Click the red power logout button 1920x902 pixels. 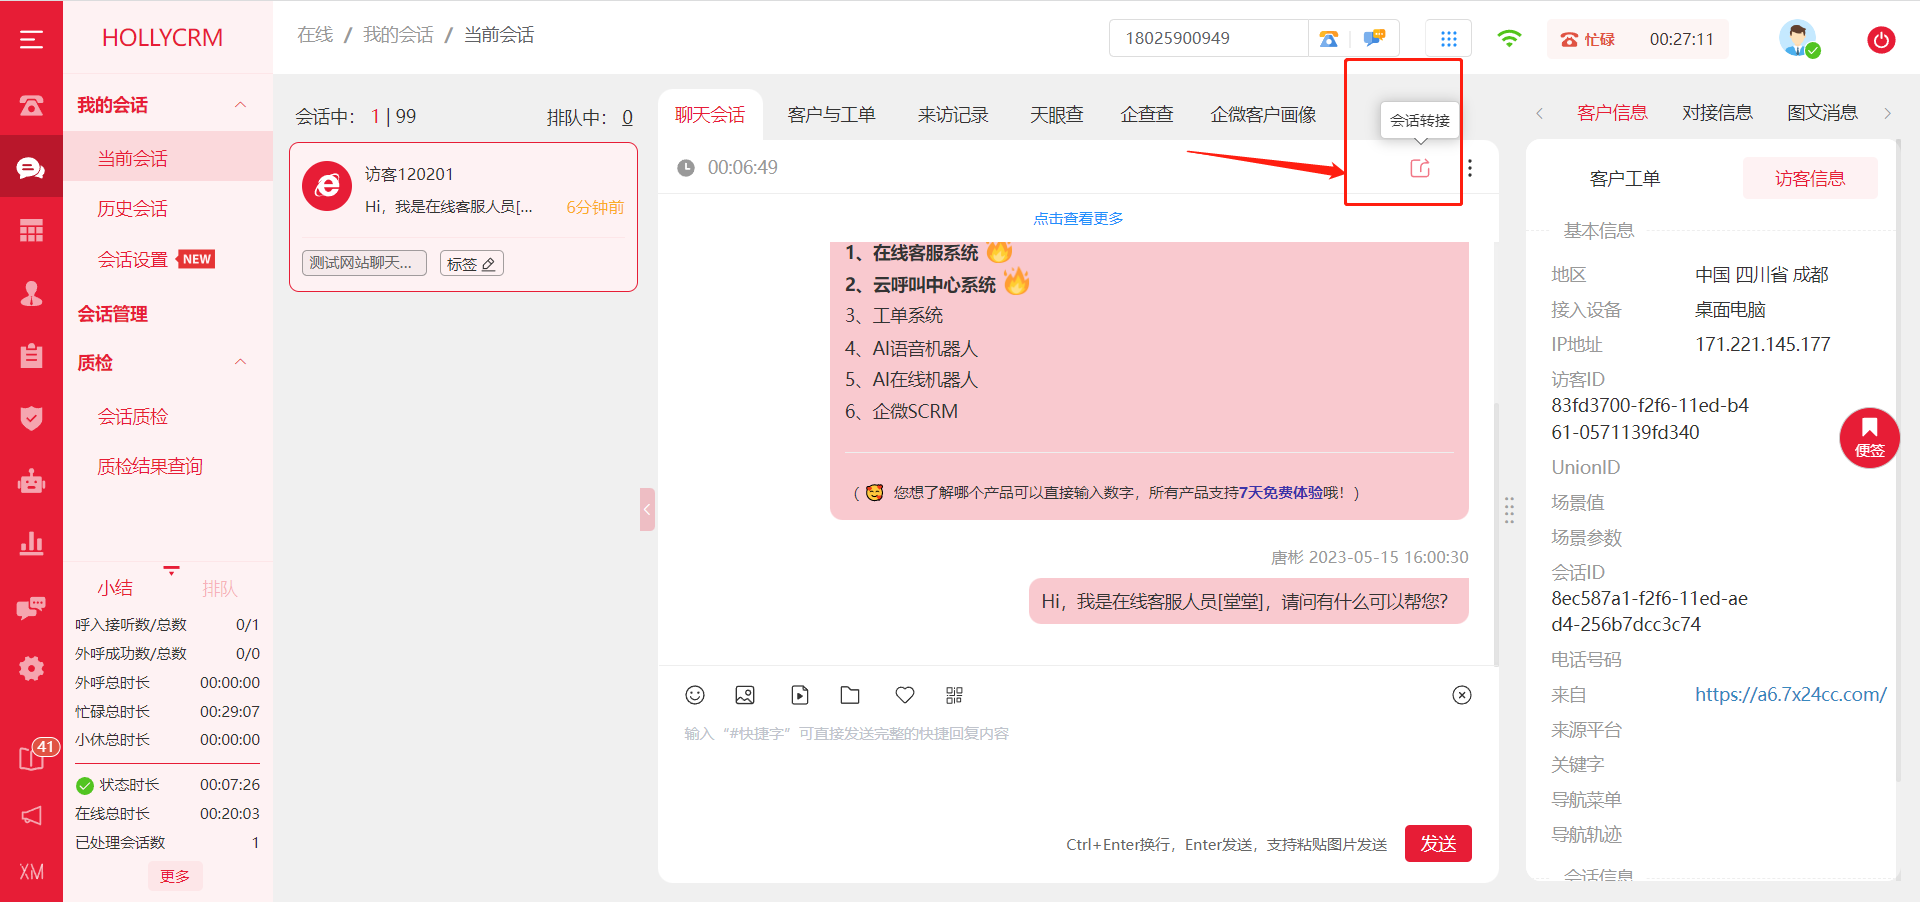pyautogui.click(x=1881, y=40)
